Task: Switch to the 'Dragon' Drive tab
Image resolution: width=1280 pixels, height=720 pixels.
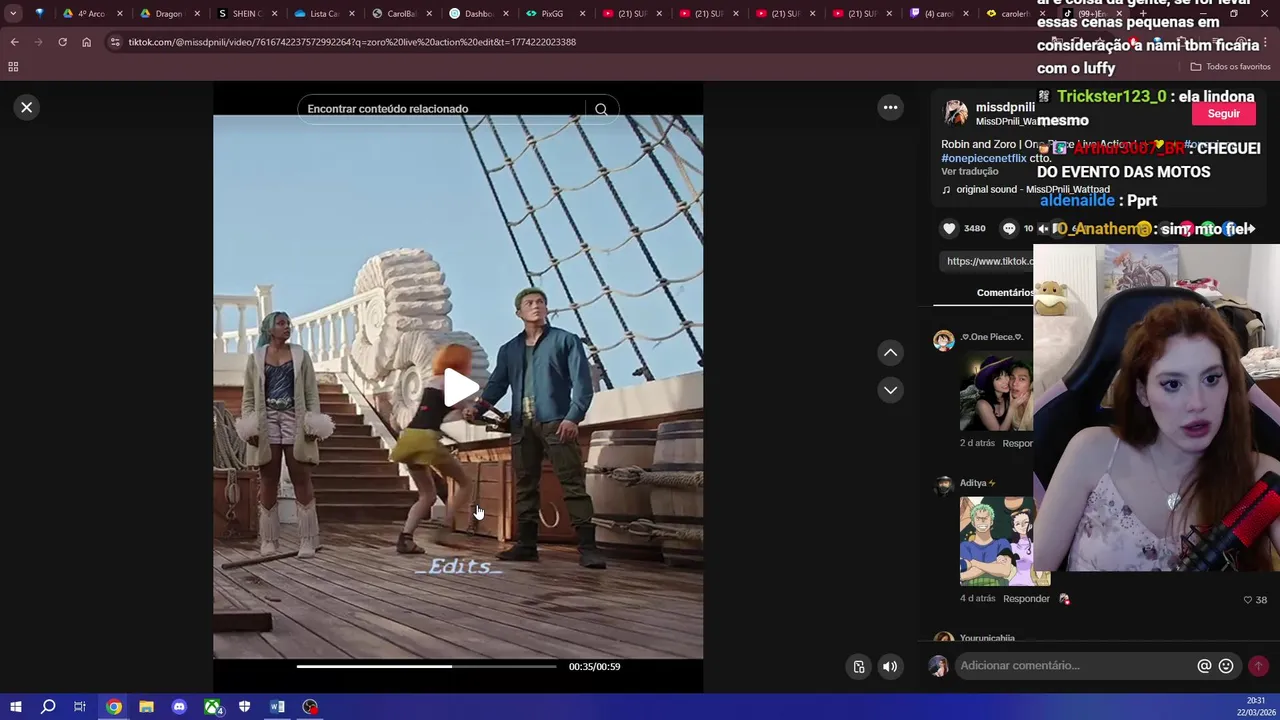Action: tap(169, 14)
